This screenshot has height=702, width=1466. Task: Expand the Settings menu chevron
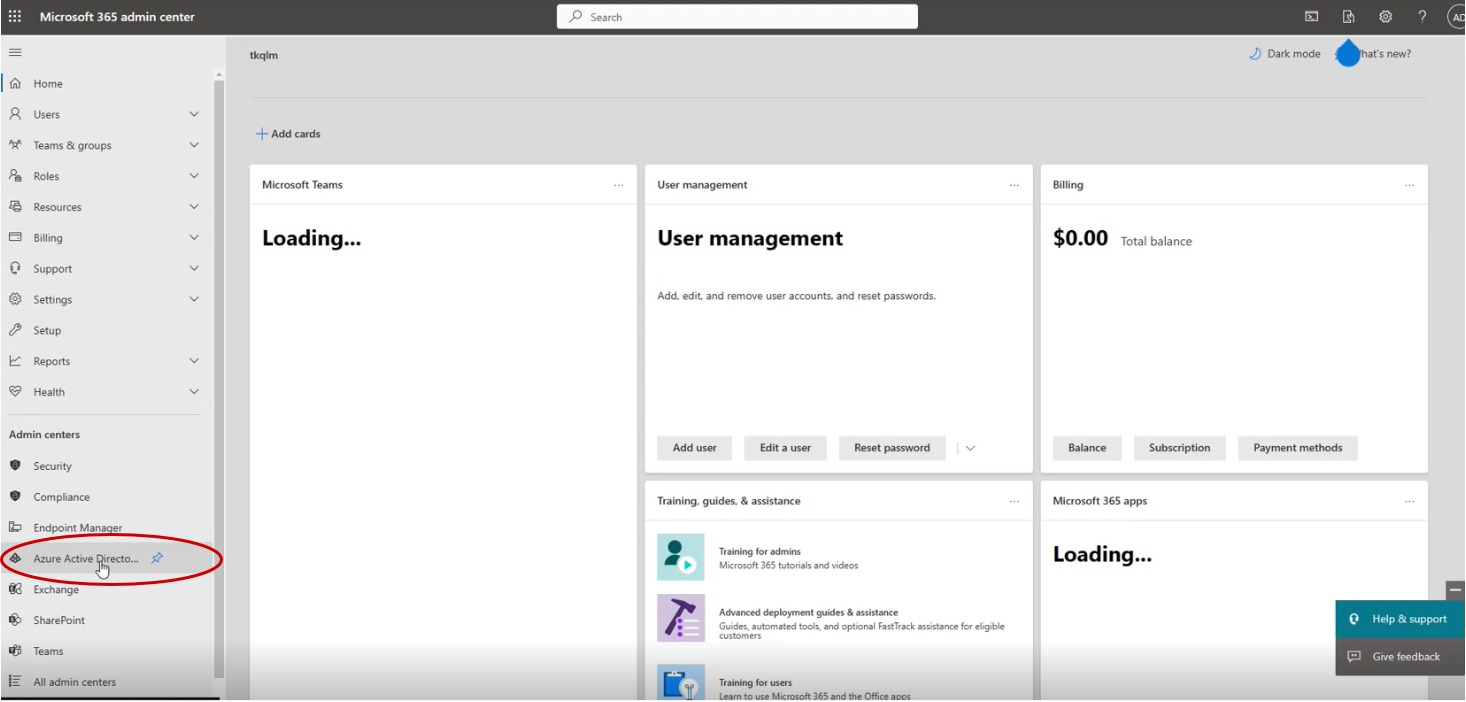(x=194, y=299)
